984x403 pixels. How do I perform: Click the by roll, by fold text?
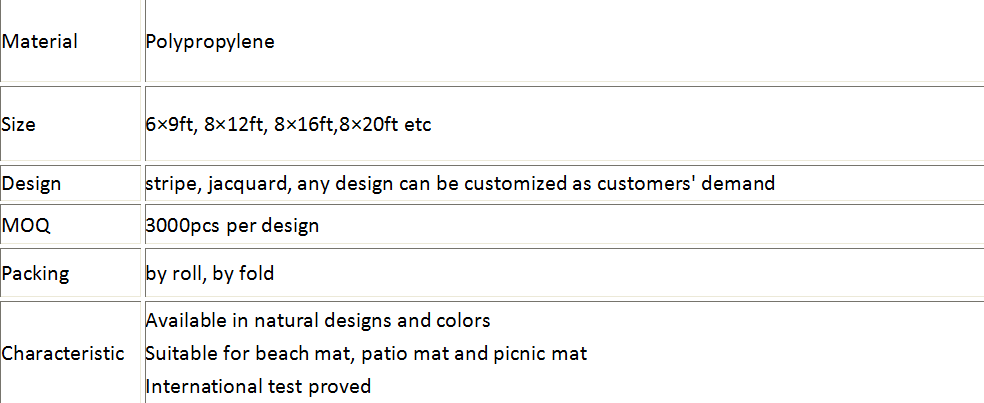(x=210, y=273)
